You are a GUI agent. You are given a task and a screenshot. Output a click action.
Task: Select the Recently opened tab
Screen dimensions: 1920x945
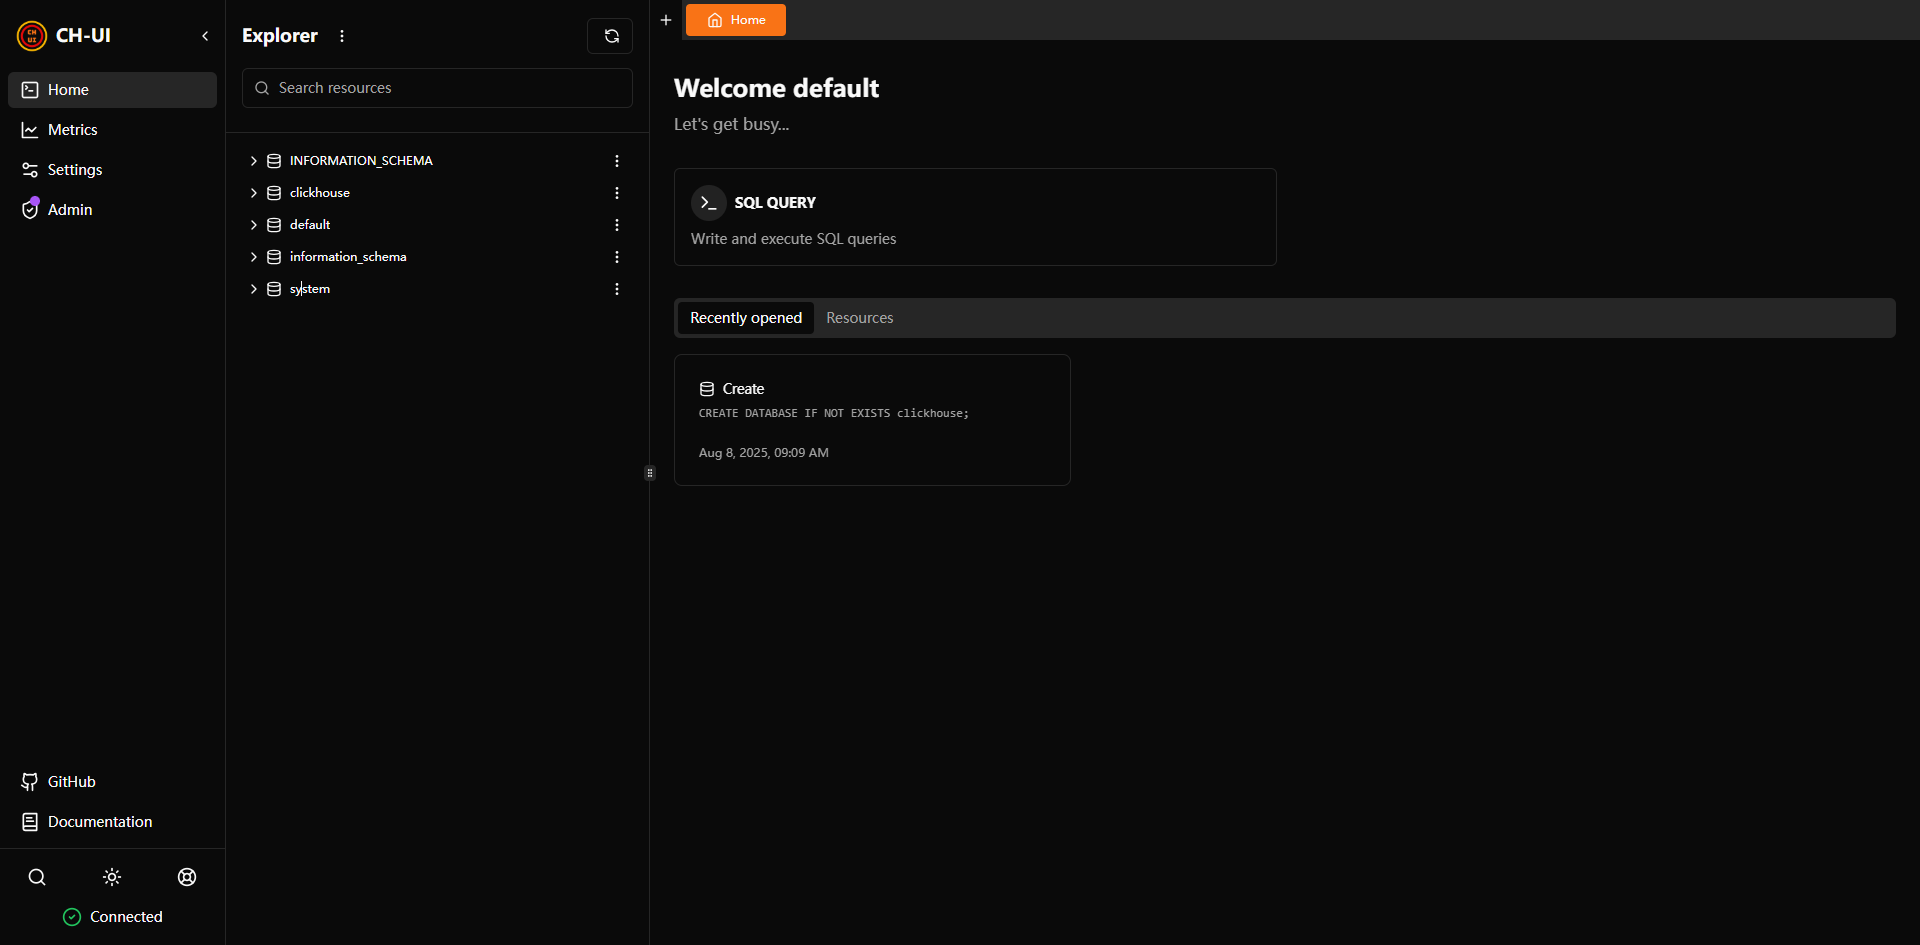click(x=746, y=318)
